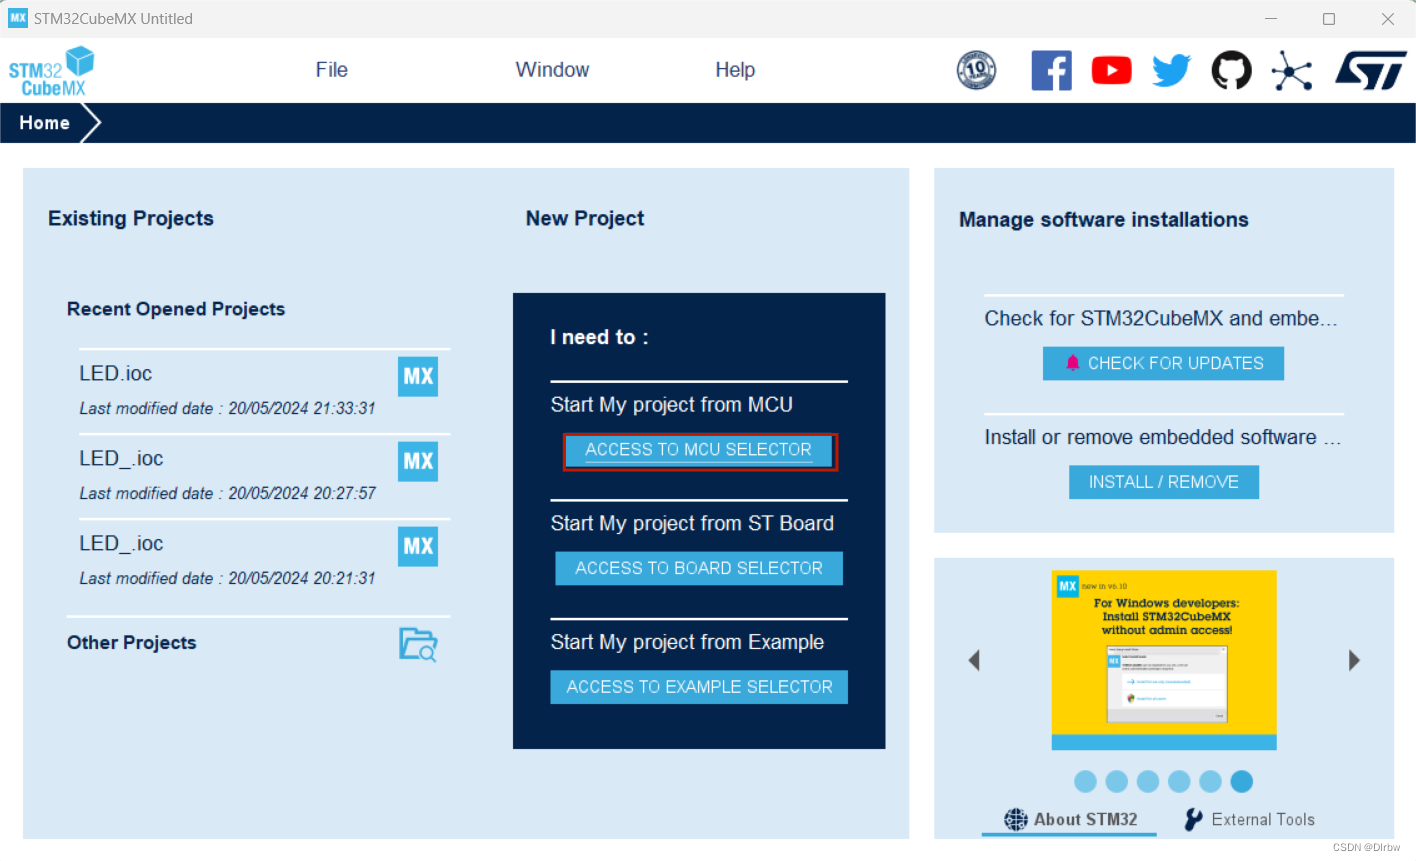Click Check for STM32CubeMX and embe... text

coord(1161,318)
